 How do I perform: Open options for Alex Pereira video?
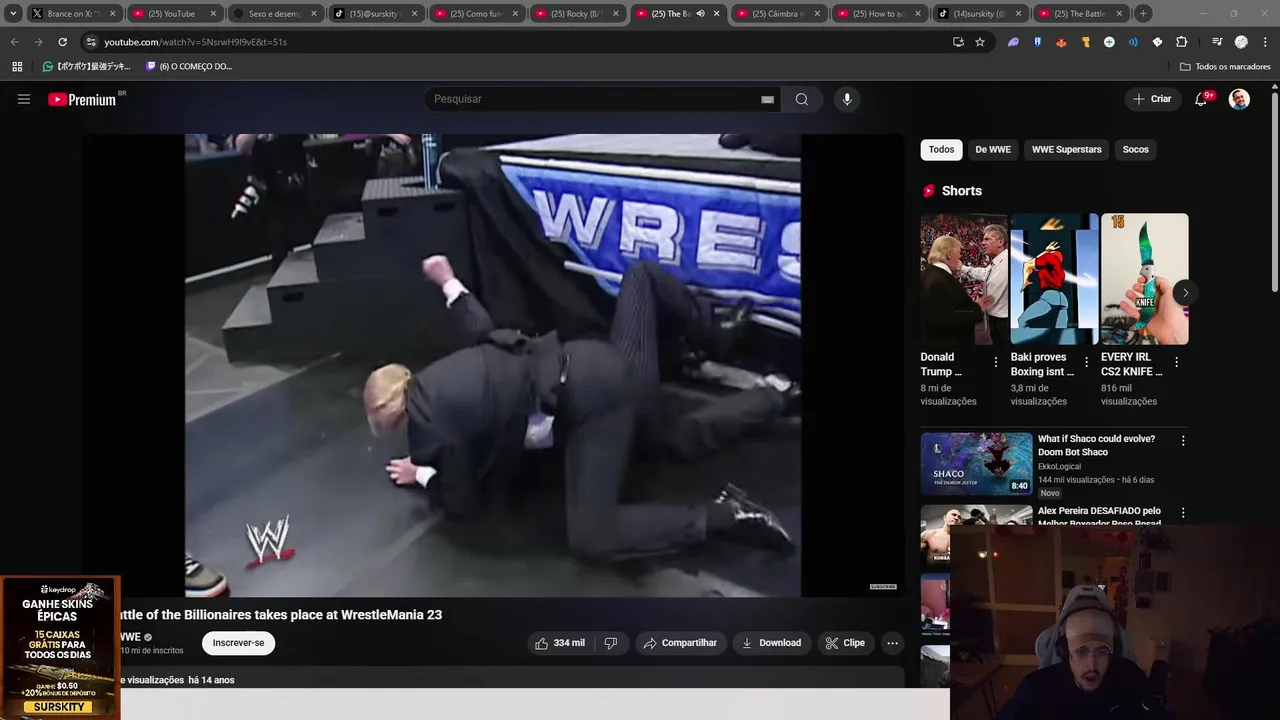click(x=1183, y=512)
